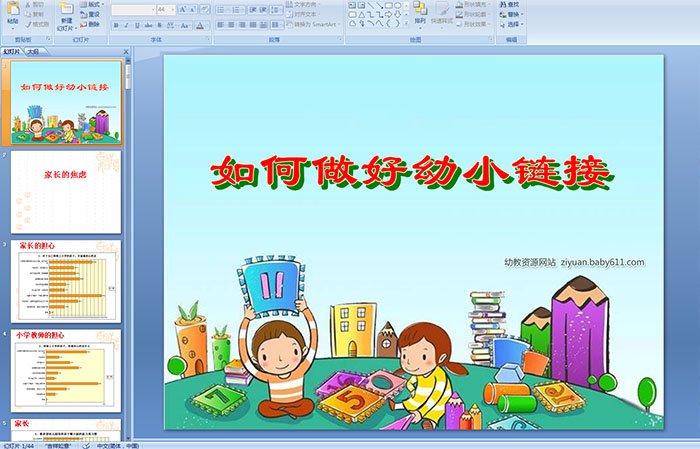Click the spell check status icon
This screenshot has width=700, height=449.
coord(86,445)
